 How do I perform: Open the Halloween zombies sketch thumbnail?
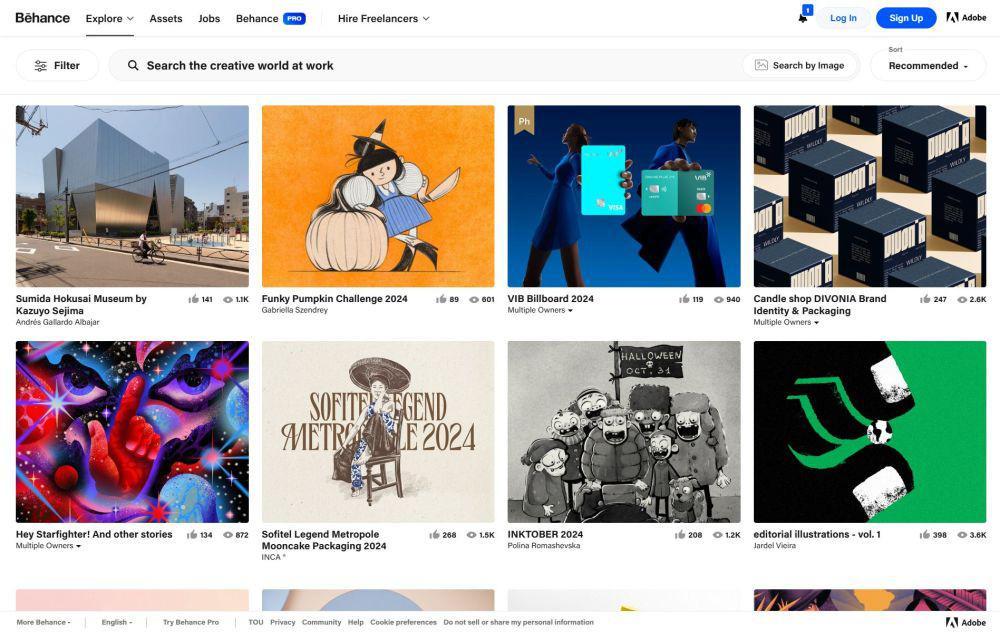point(624,432)
